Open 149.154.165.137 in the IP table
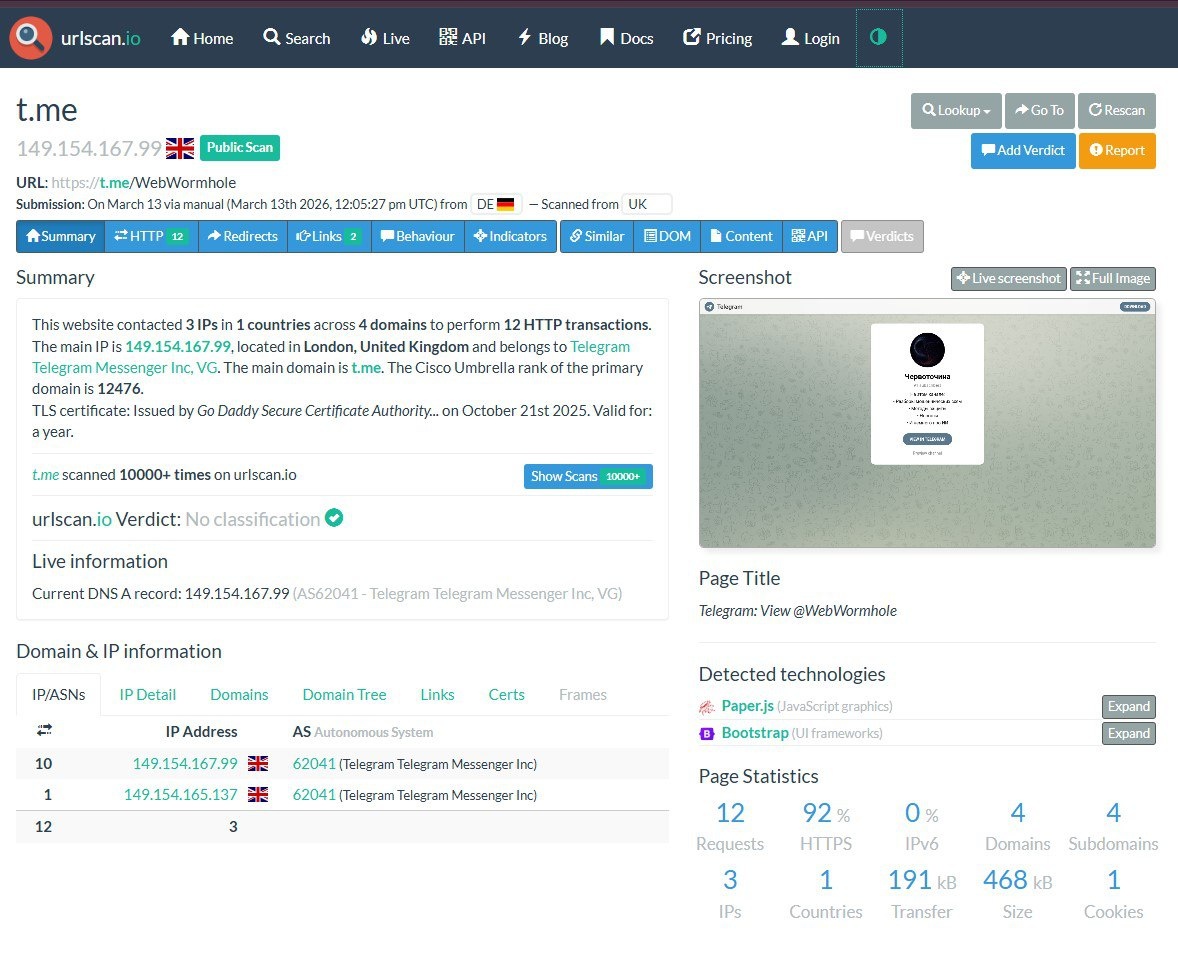The image size is (1178, 964). [x=180, y=794]
